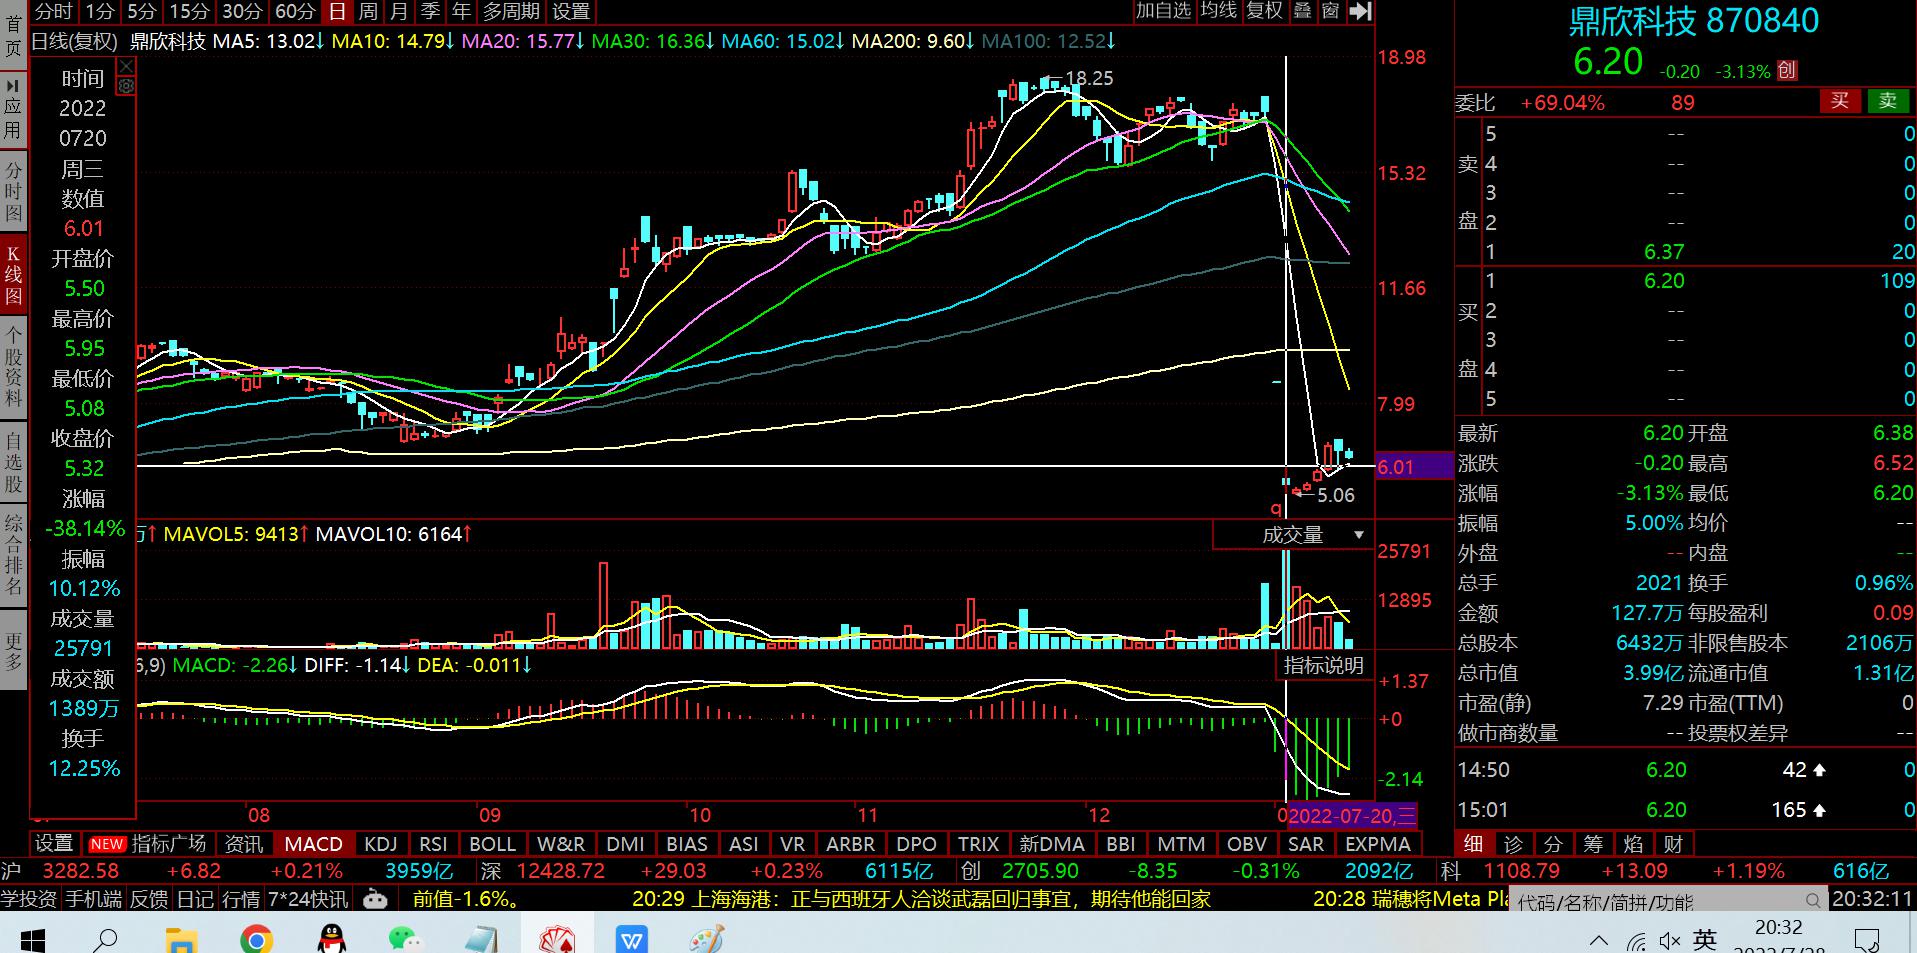The width and height of the screenshot is (1917, 953).
Task: Open the network status tray icon
Action: [x=1636, y=941]
